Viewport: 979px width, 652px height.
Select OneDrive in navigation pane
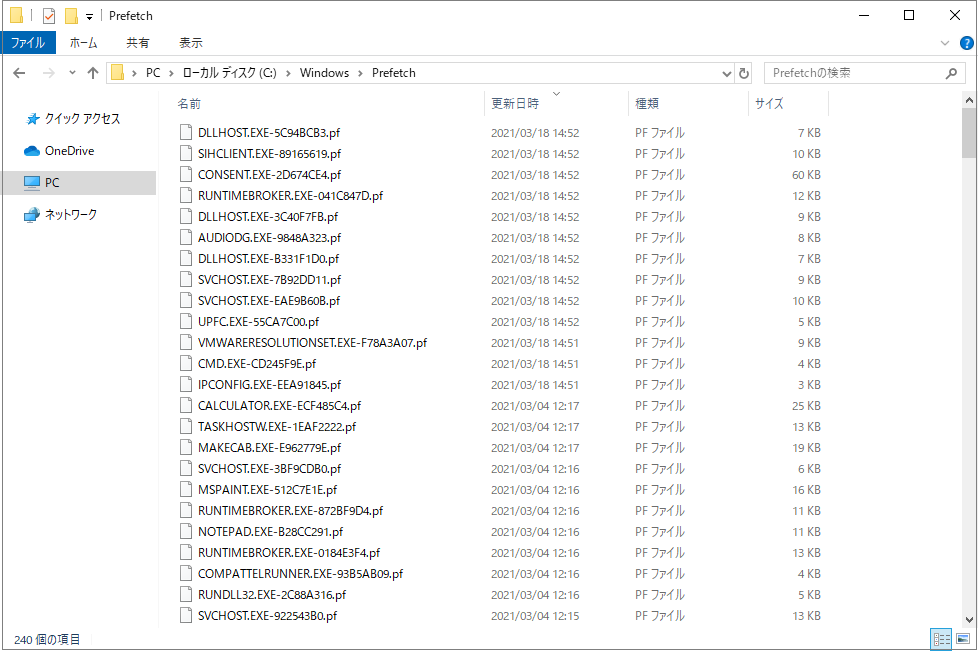click(x=69, y=151)
